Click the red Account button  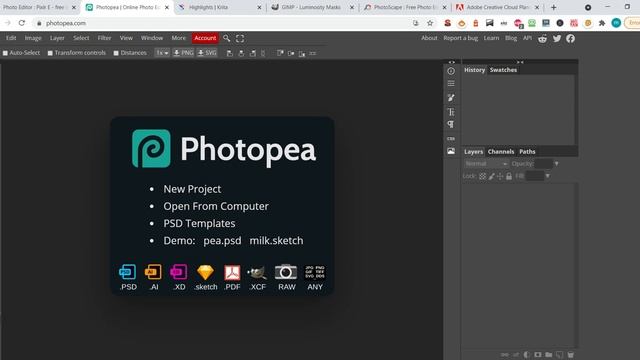pyautogui.click(x=205, y=38)
